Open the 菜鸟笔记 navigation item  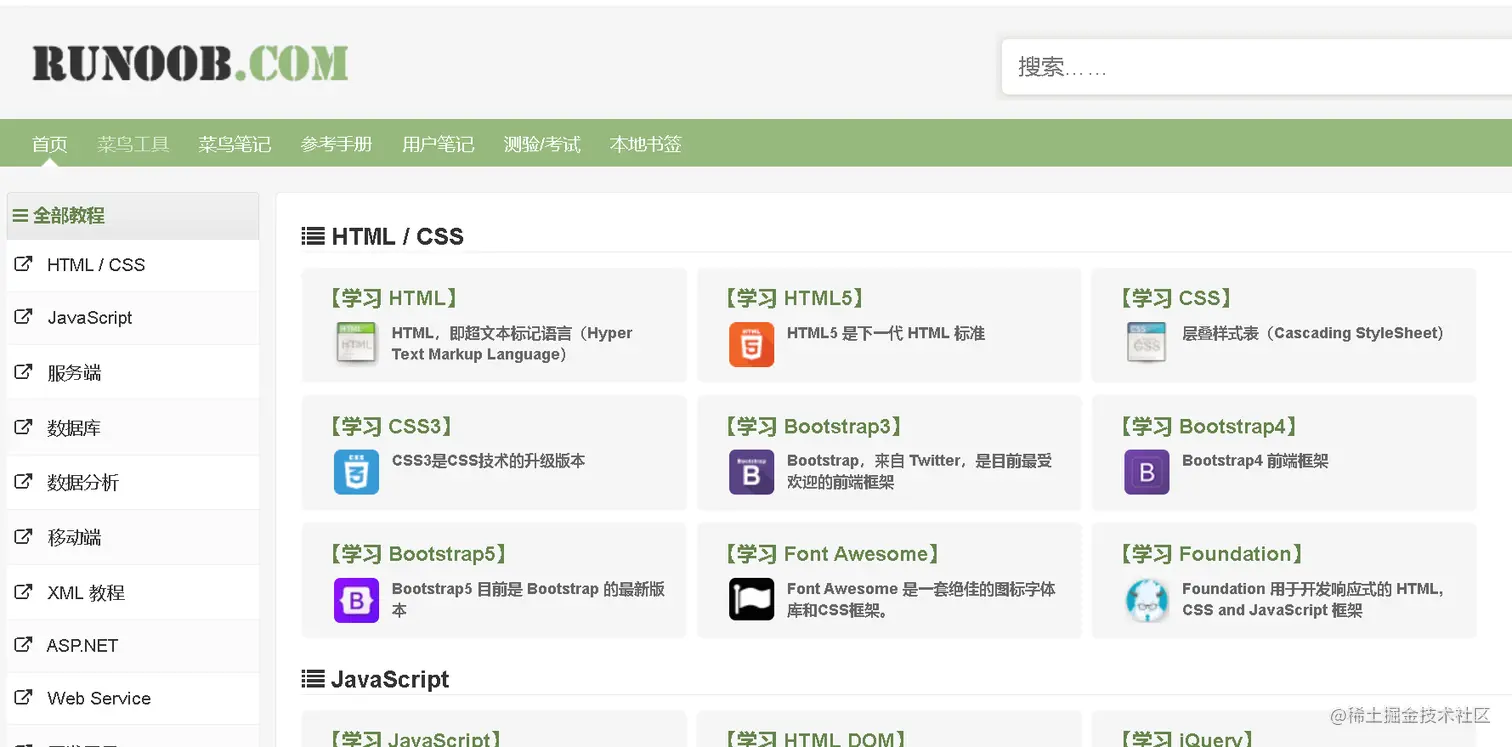click(x=235, y=144)
